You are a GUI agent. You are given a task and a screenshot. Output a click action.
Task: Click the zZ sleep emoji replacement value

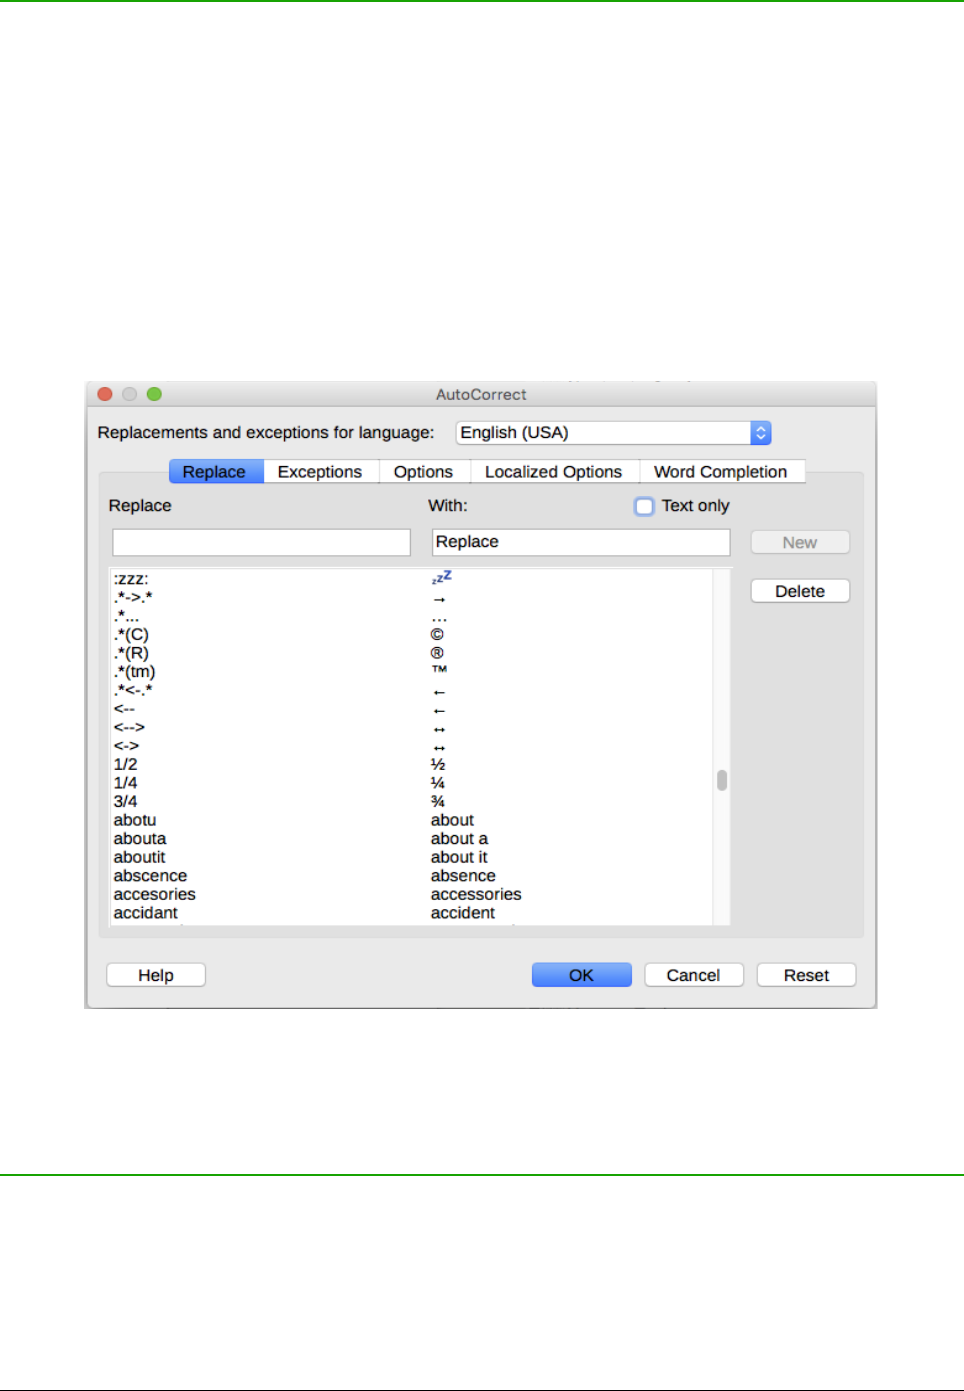coord(441,578)
